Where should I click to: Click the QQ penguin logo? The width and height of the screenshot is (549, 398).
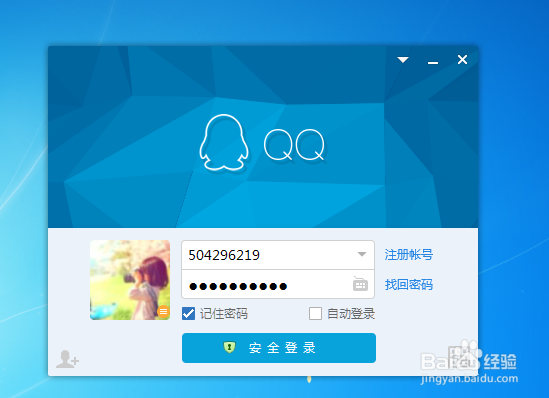224,142
